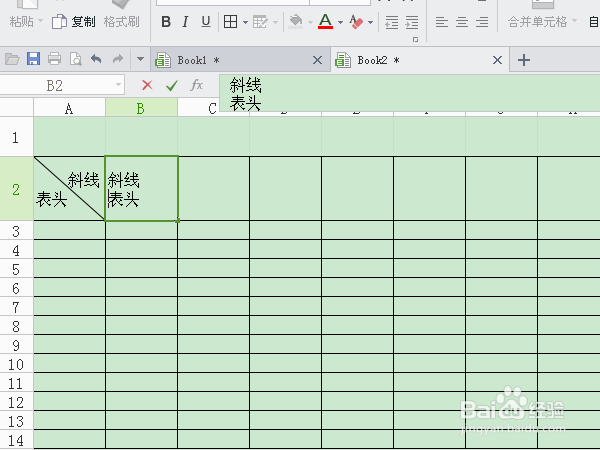This screenshot has height=450, width=600.
Task: Align text right
Action: [x=482, y=22]
